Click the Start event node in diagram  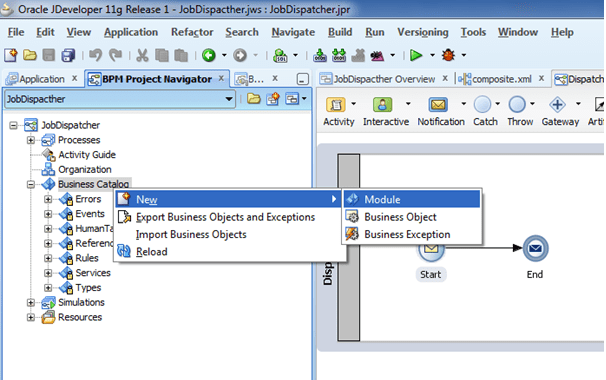click(x=431, y=249)
